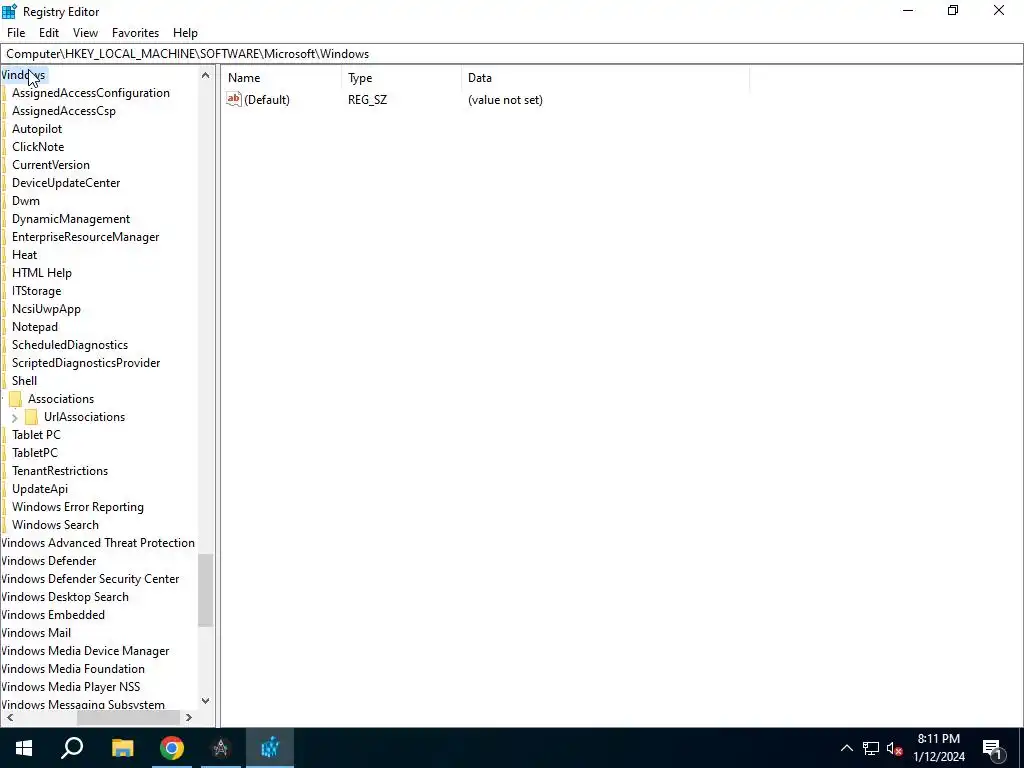This screenshot has width=1024, height=768.
Task: Click the tree scroll down arrow
Action: tap(206, 701)
